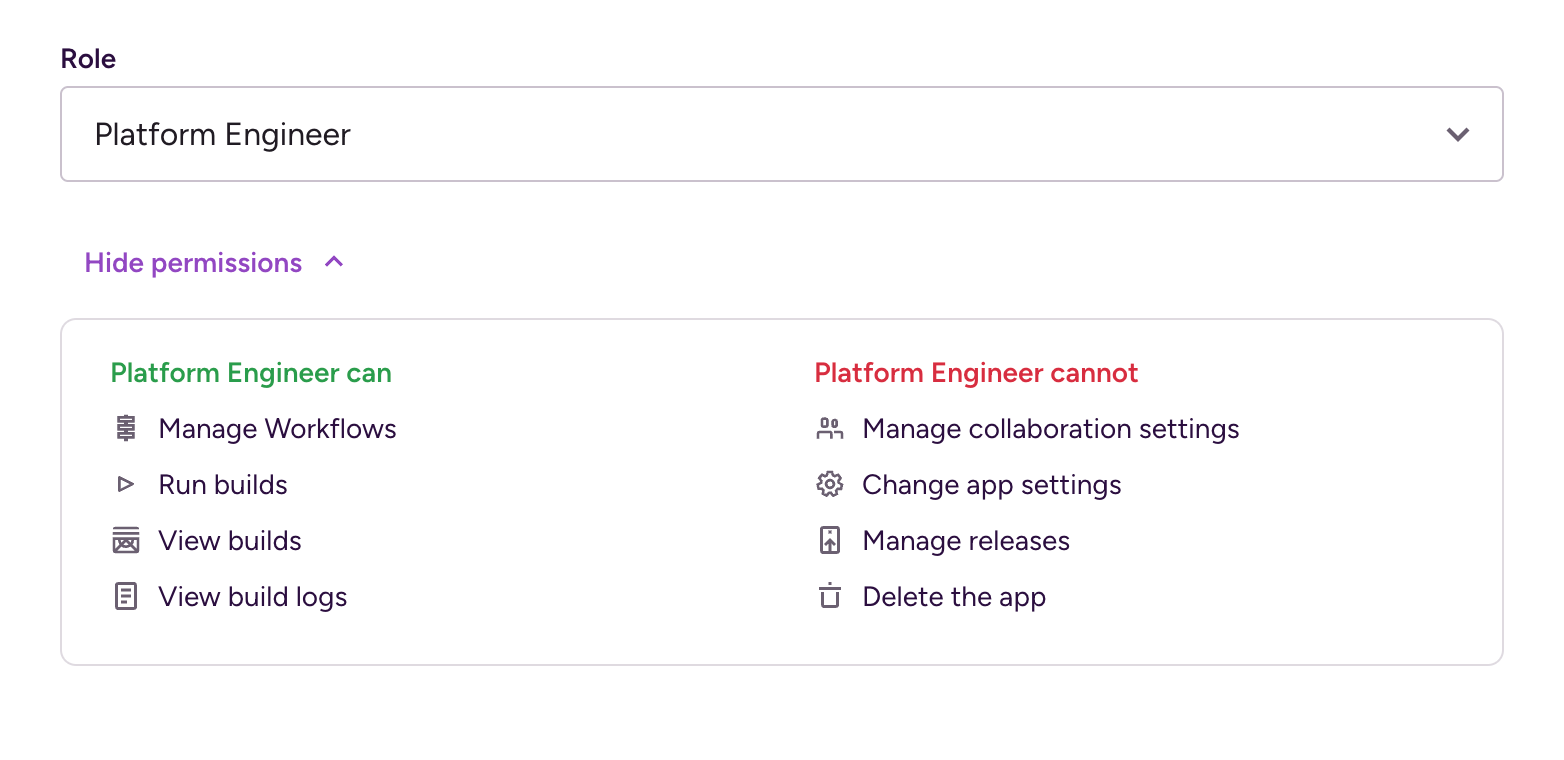The width and height of the screenshot is (1564, 760).
Task: Click the Platform Engineer cannot heading
Action: point(976,373)
